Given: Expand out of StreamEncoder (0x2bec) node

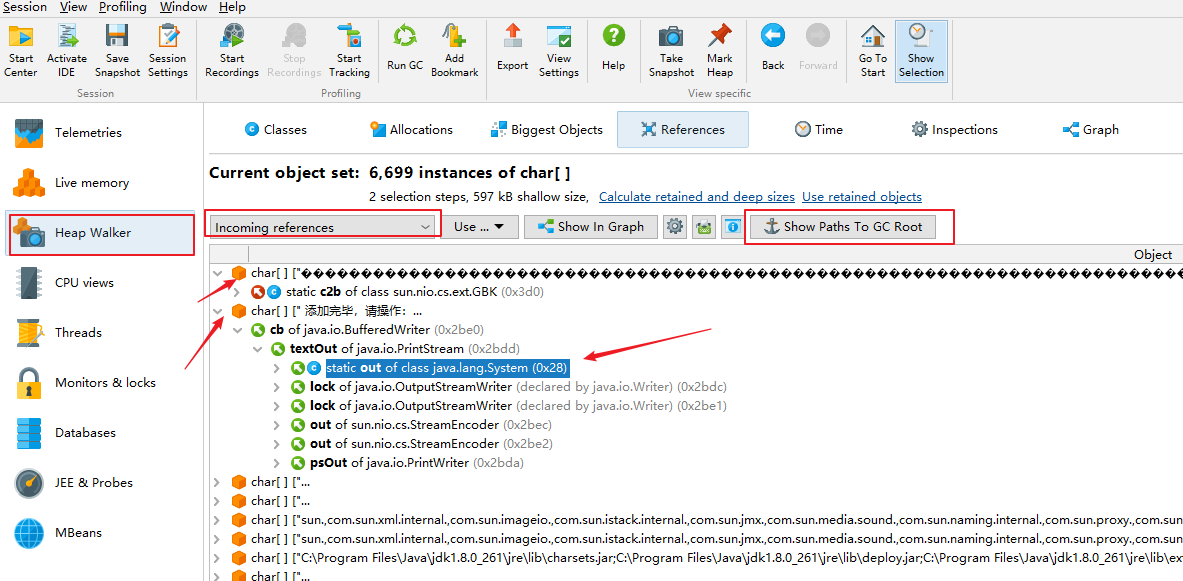Looking at the screenshot, I should point(278,424).
